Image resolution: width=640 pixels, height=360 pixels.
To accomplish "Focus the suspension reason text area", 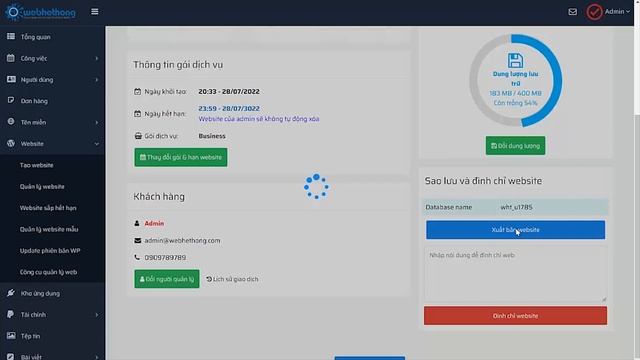I will [x=516, y=274].
